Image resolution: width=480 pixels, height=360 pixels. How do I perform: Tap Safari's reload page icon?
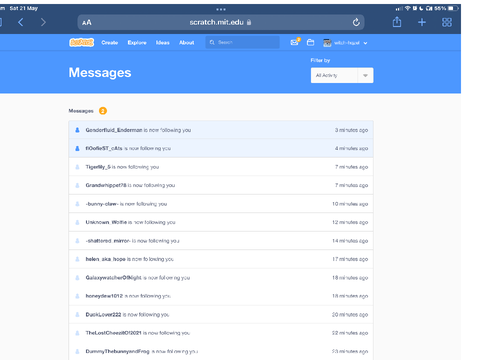tap(356, 22)
